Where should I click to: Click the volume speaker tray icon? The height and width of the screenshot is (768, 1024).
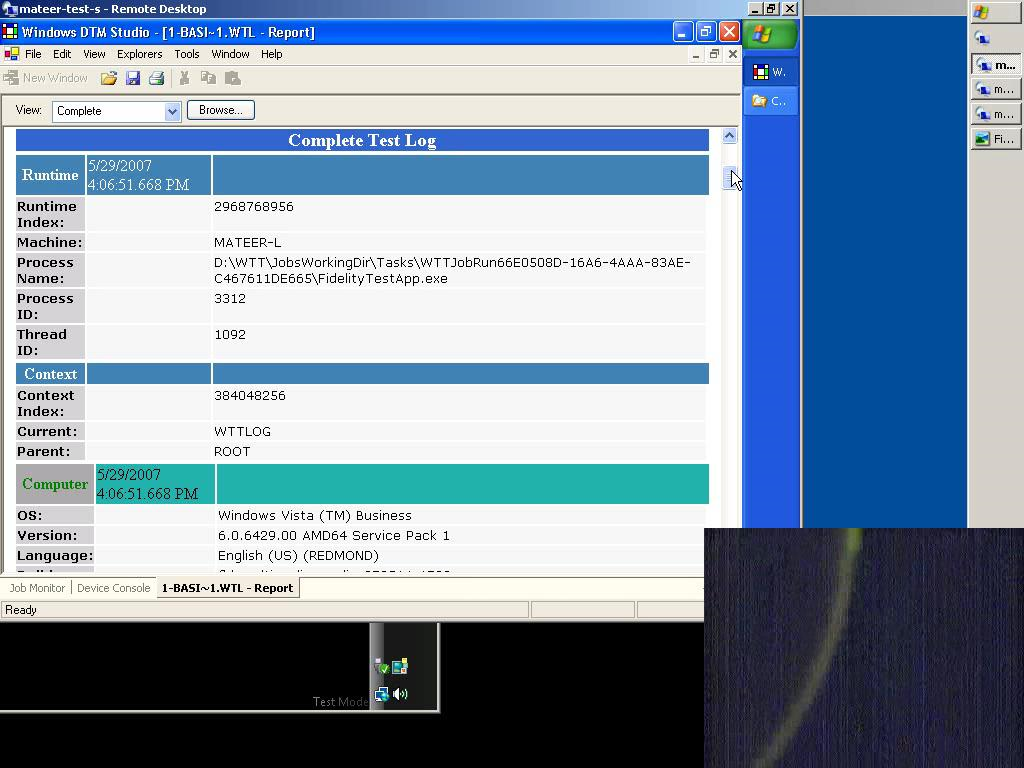tap(400, 693)
